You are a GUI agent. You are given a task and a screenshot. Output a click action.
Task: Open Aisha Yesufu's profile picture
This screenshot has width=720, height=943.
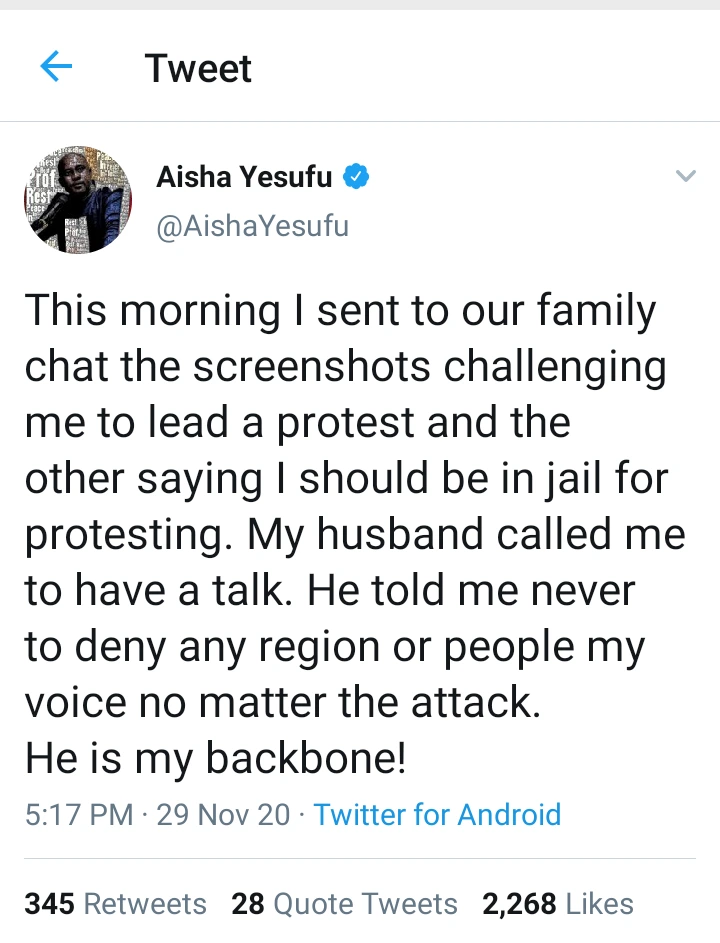(x=78, y=199)
